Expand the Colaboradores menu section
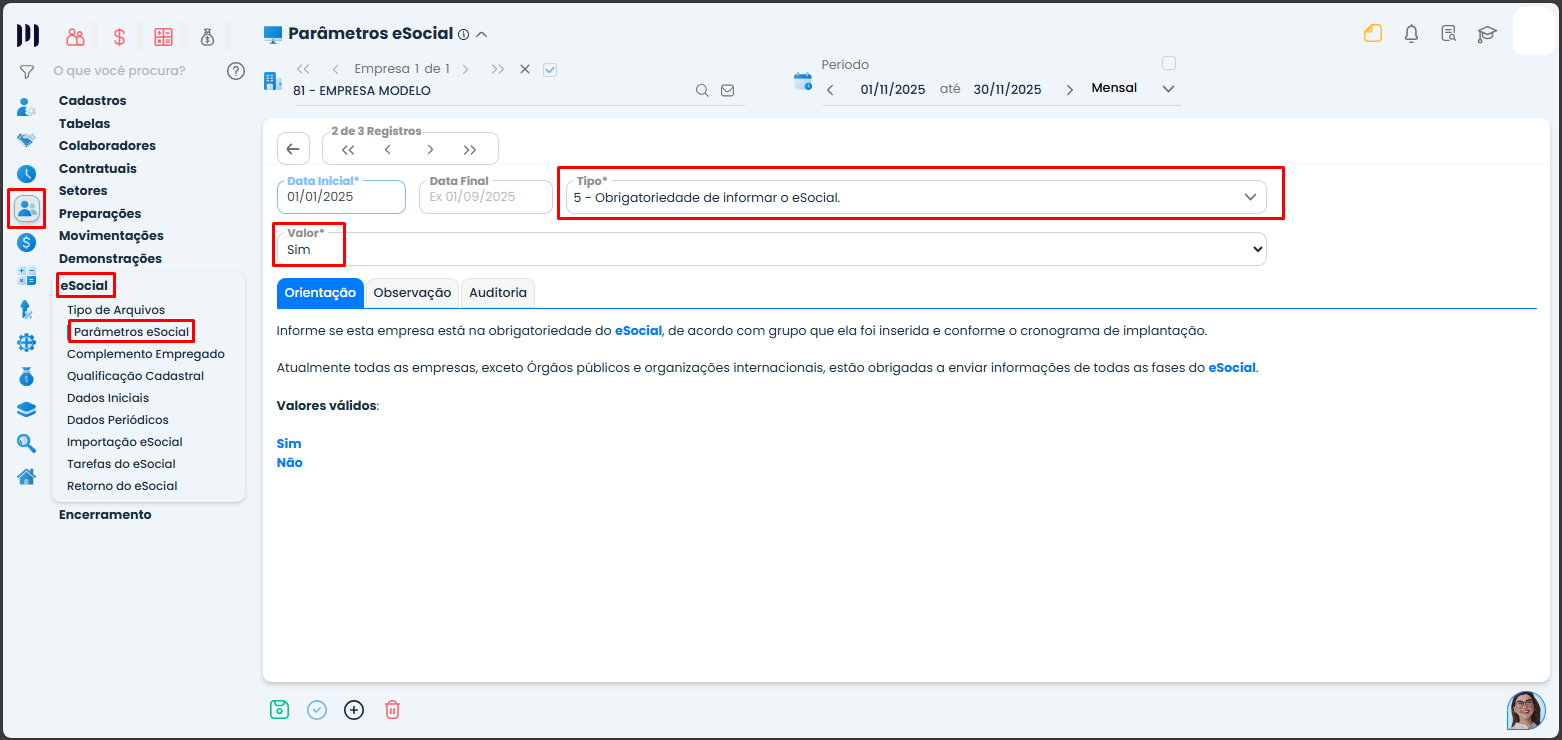The height and width of the screenshot is (740, 1562). click(x=107, y=146)
